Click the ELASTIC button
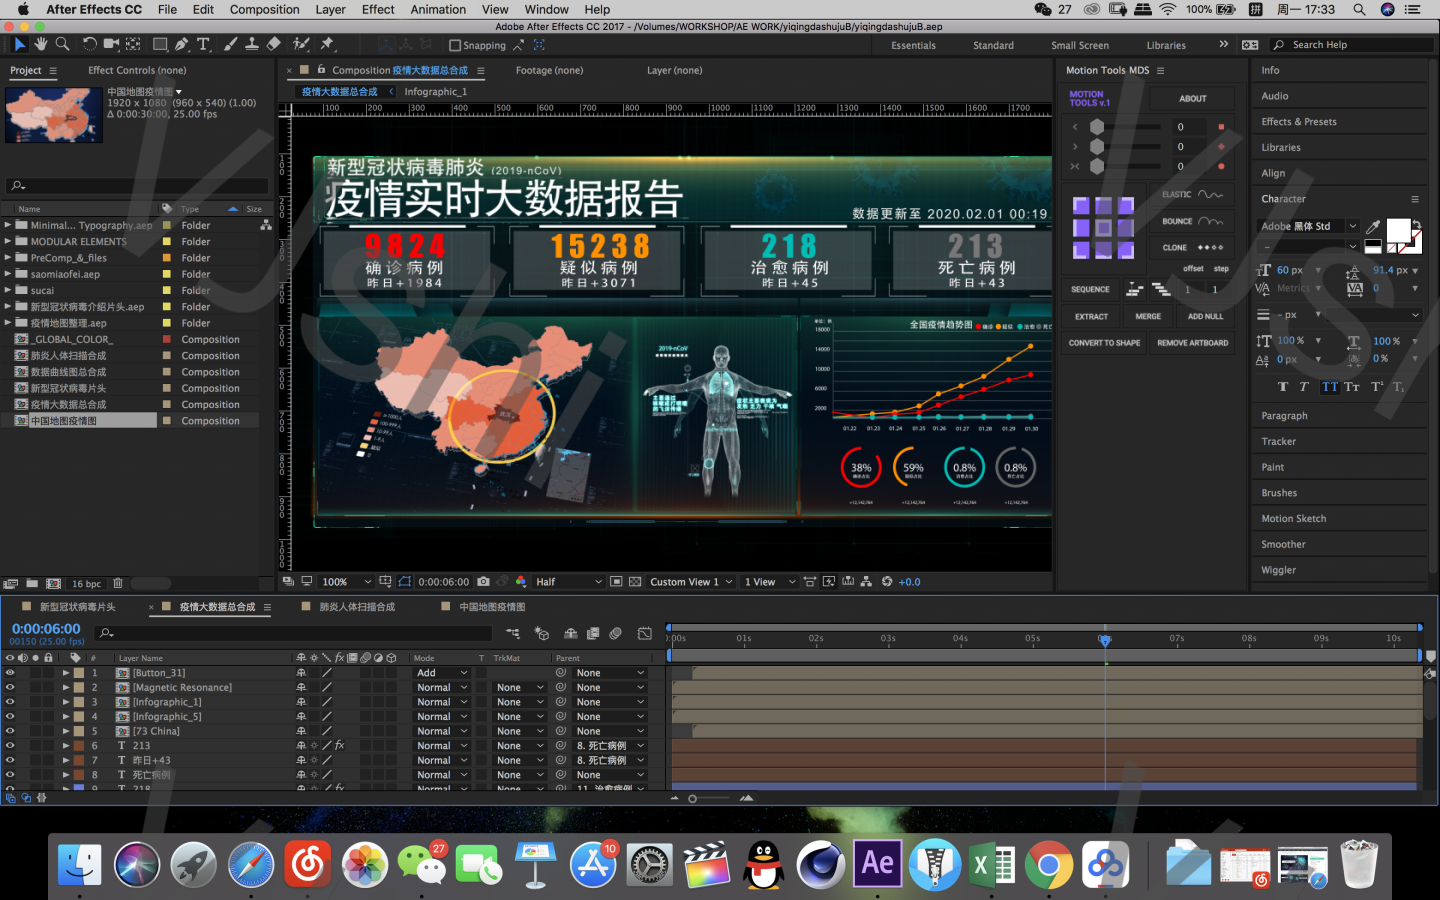Viewport: 1440px width, 900px height. [1192, 194]
